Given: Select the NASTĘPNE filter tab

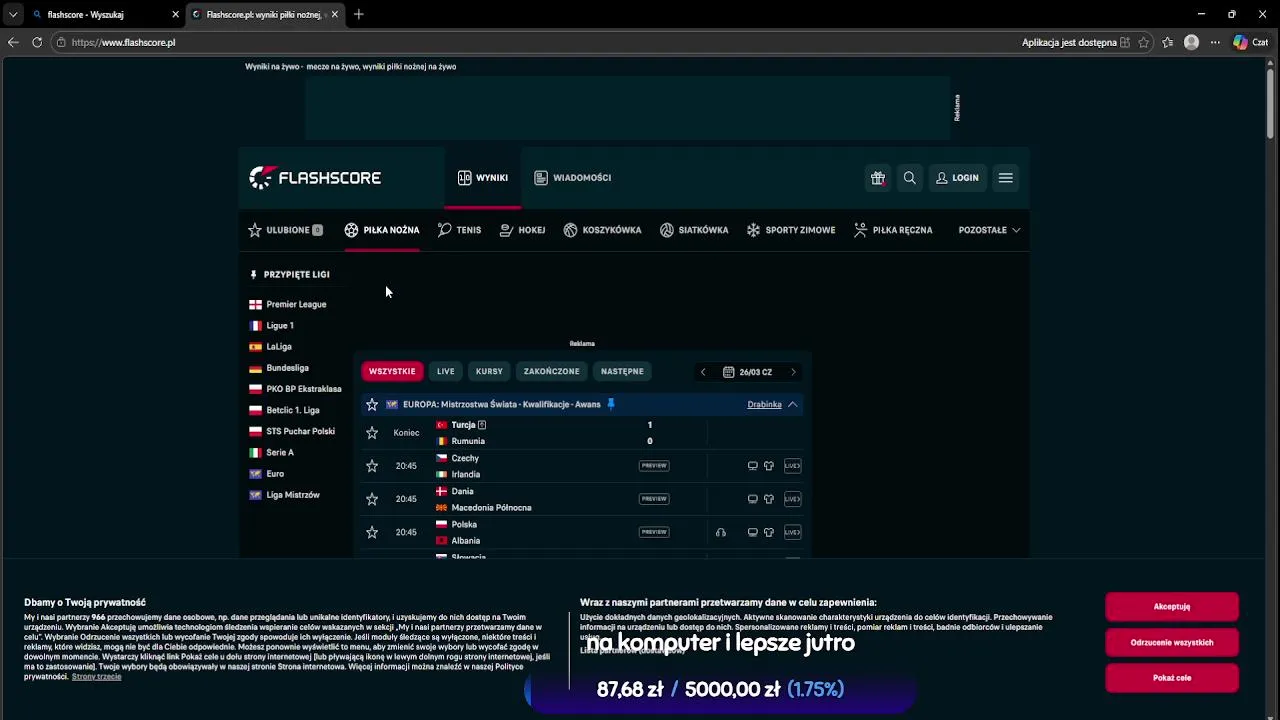Looking at the screenshot, I should (x=622, y=371).
